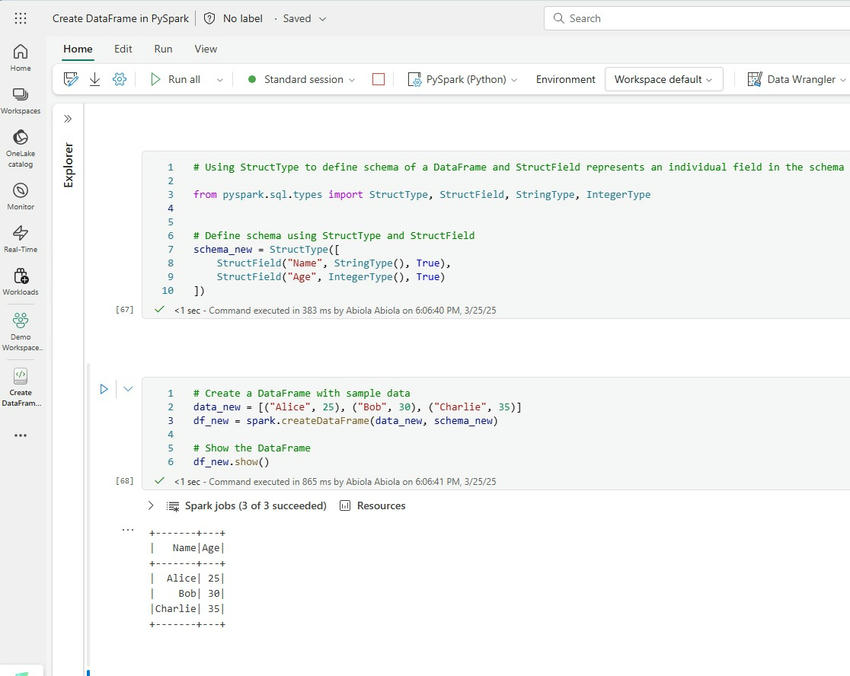Open more sidebar options ellipsis
The height and width of the screenshot is (676, 850).
(21, 435)
